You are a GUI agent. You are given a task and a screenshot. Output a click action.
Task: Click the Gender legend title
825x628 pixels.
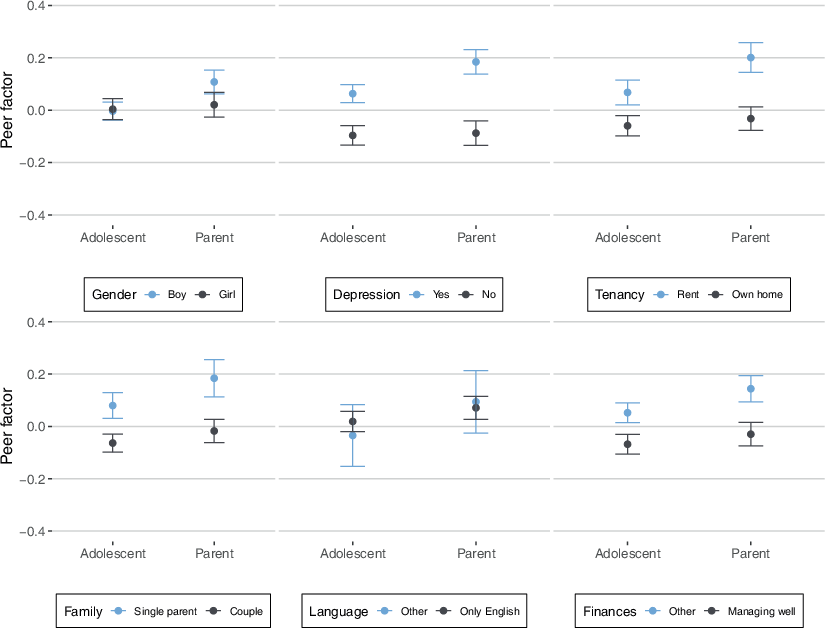114,295
